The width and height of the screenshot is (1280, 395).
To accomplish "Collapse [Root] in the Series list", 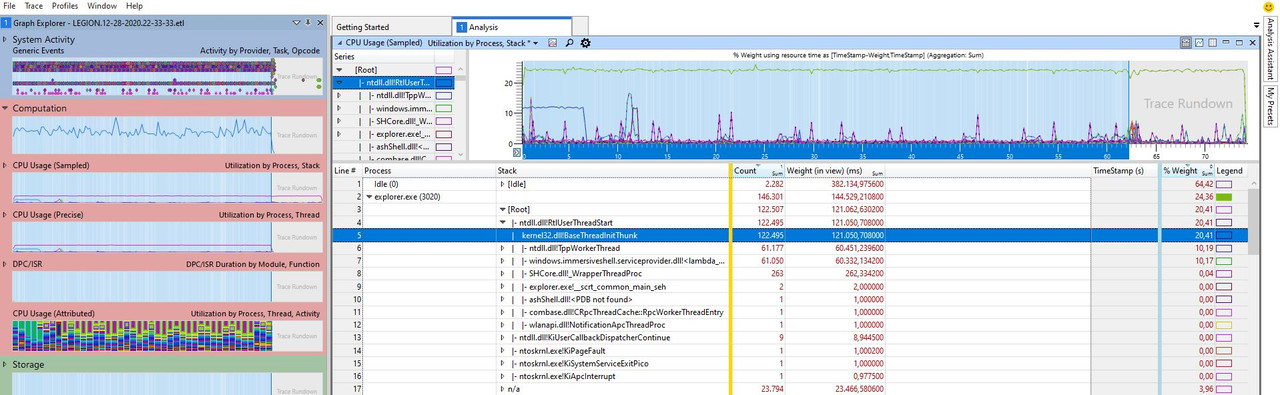I will [x=338, y=70].
